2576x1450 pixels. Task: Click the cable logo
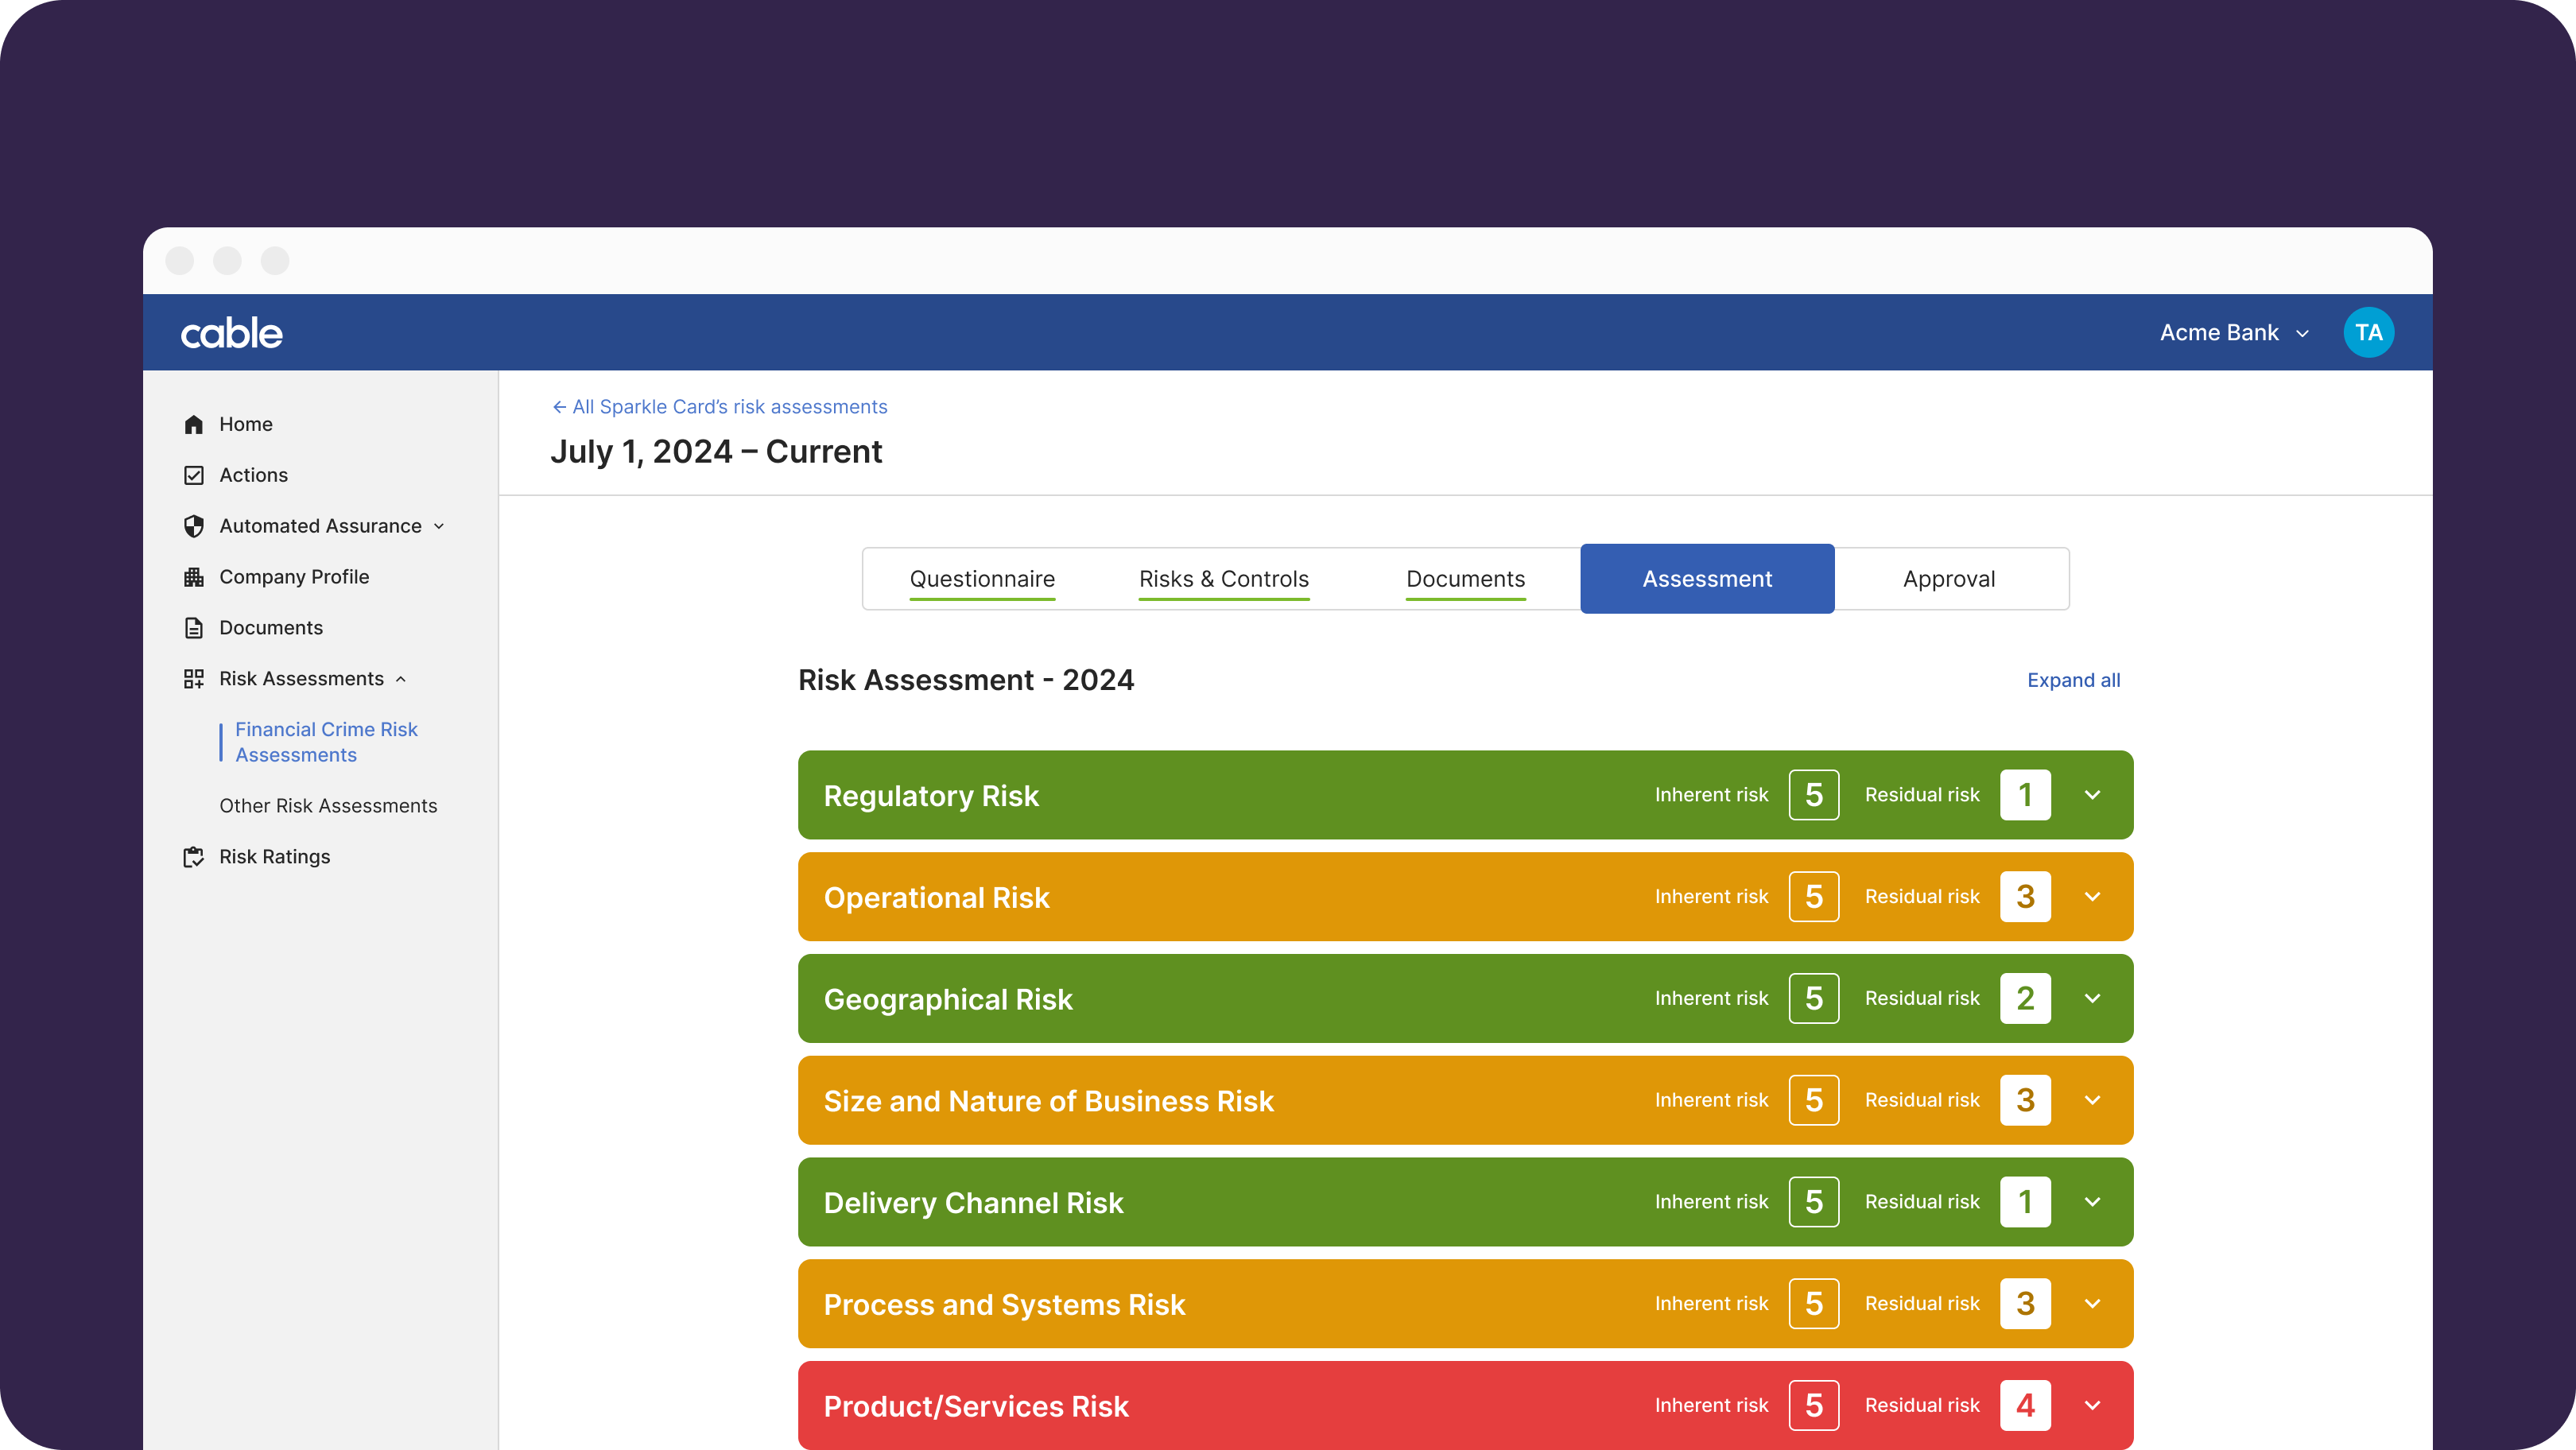[232, 333]
